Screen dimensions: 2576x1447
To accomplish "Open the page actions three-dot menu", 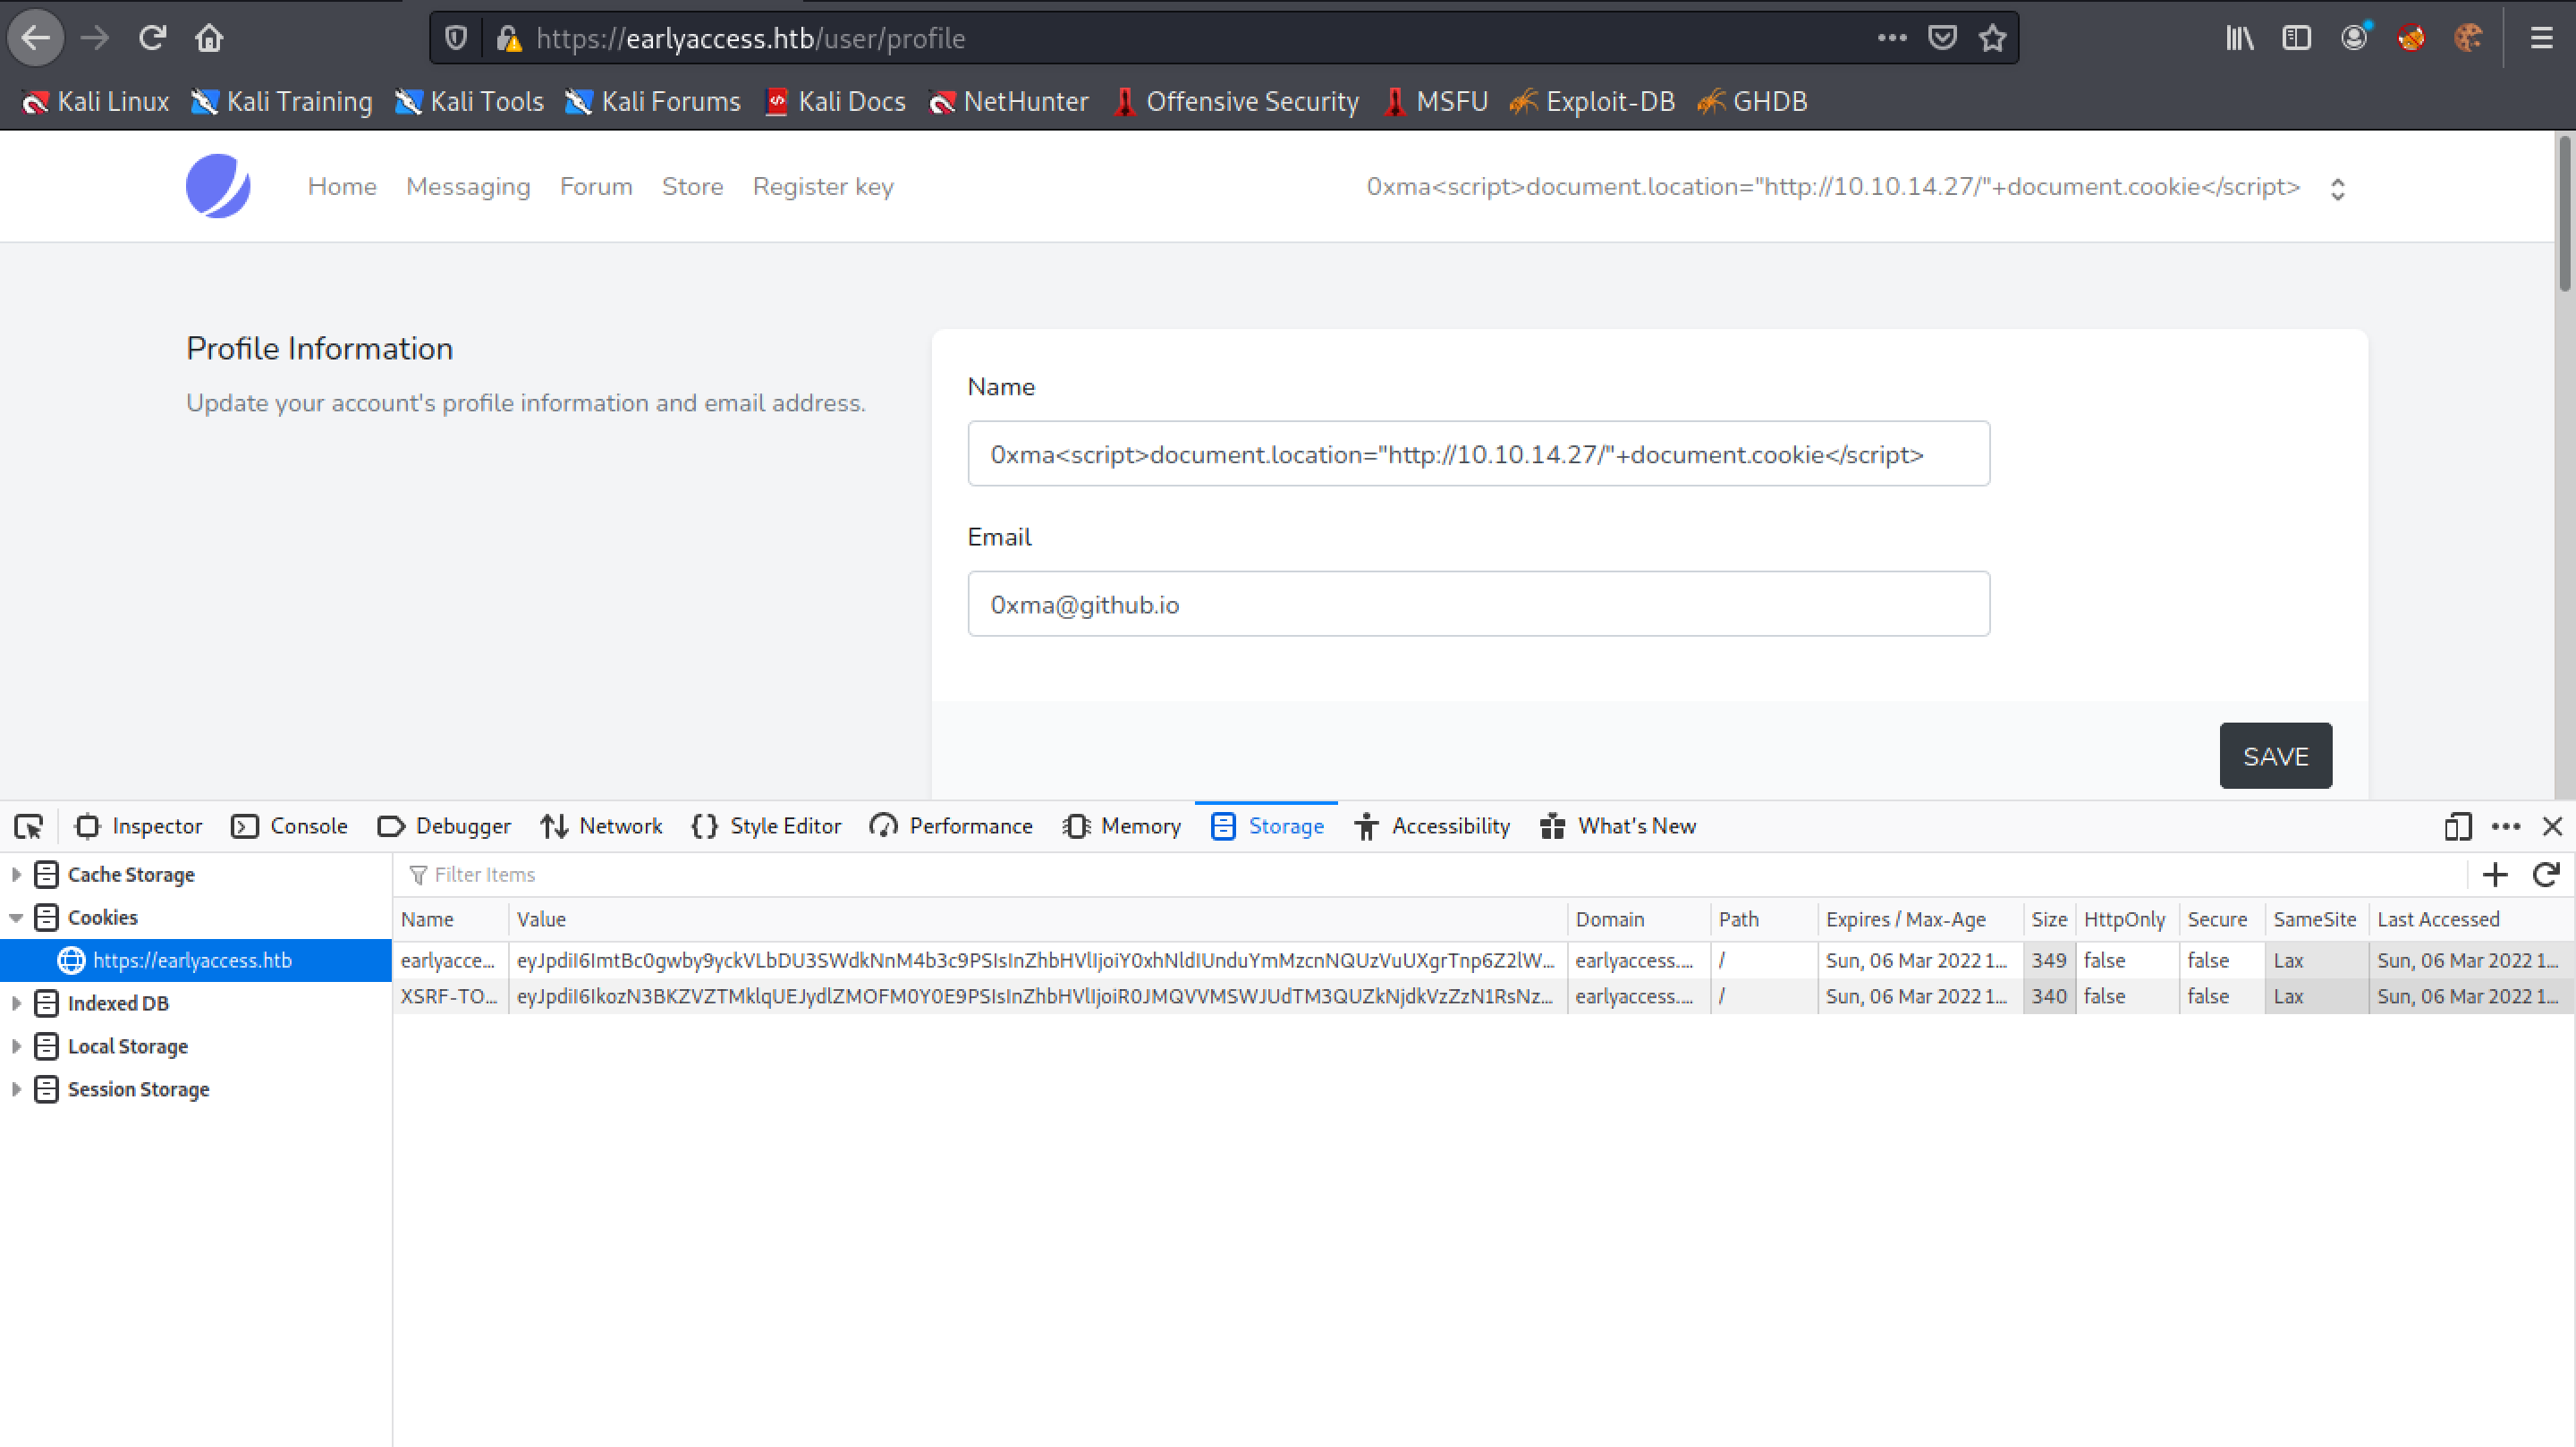I will tap(1892, 38).
